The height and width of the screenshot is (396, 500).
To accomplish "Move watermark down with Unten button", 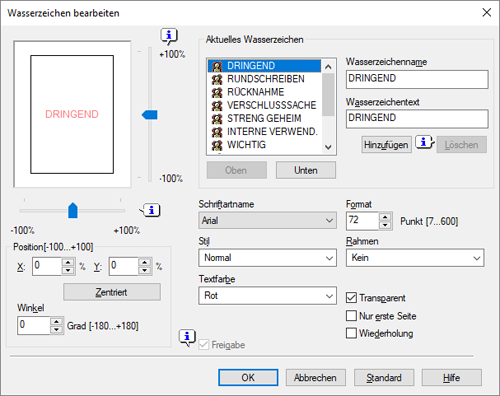I will click(x=306, y=170).
